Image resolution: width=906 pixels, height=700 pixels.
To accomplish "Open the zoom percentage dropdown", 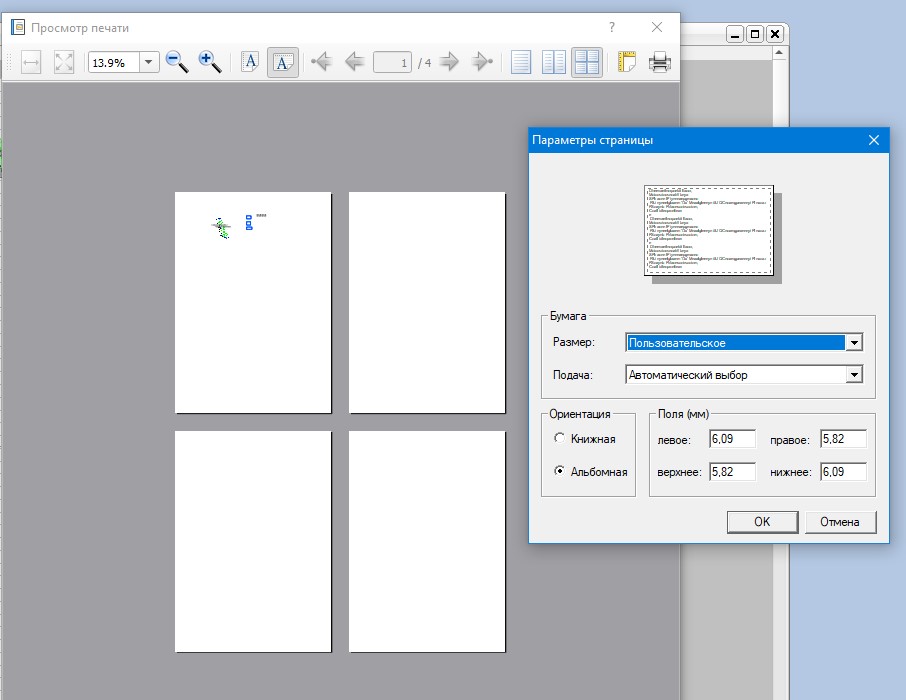I will click(149, 62).
